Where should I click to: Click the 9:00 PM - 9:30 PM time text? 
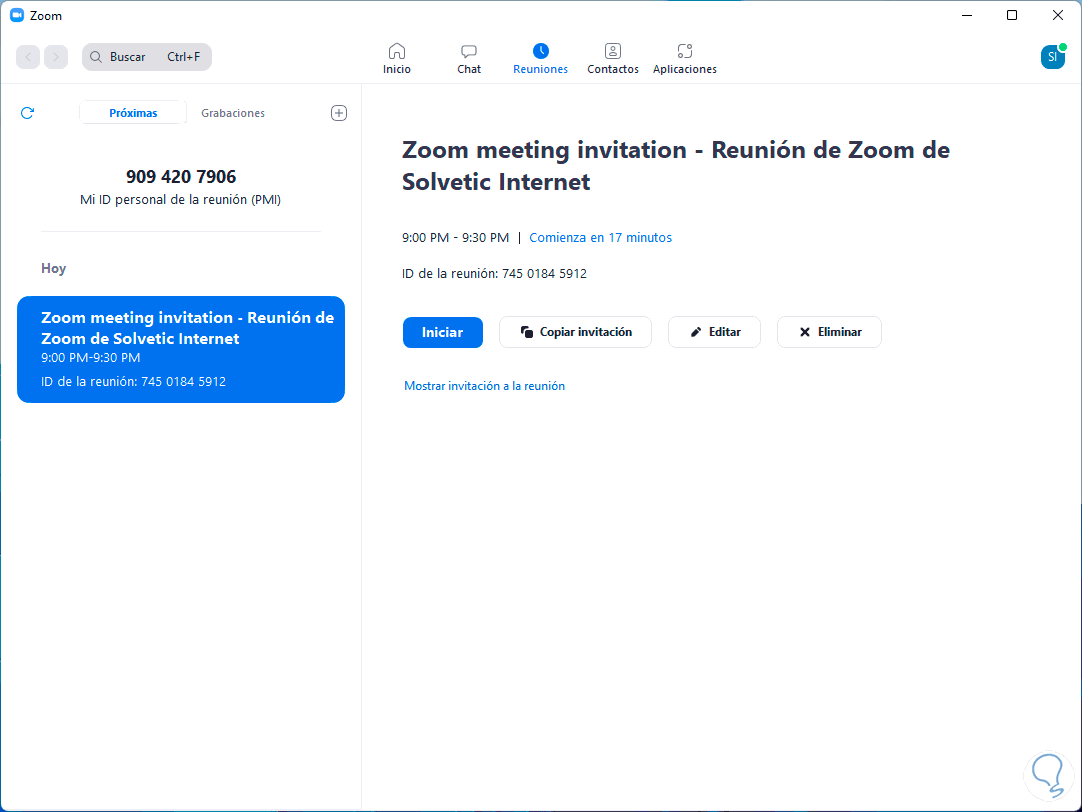click(x=455, y=237)
